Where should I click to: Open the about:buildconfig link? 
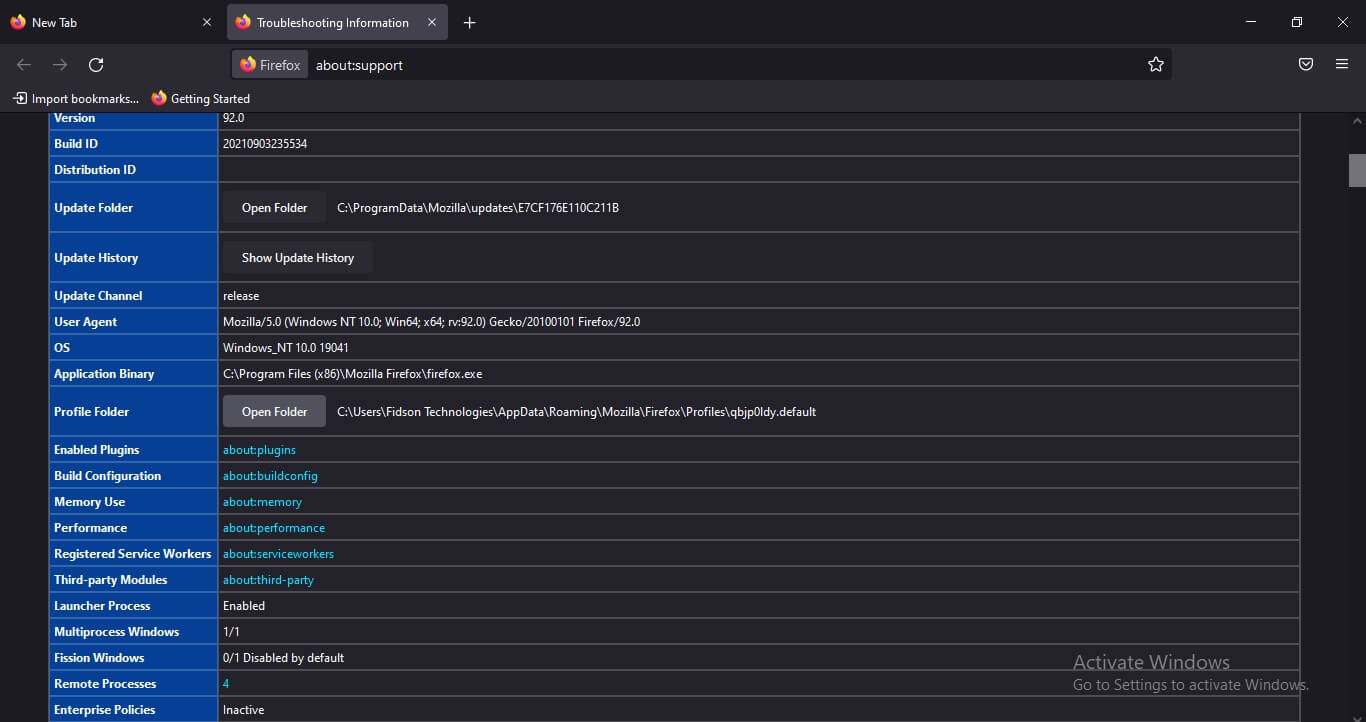[270, 476]
